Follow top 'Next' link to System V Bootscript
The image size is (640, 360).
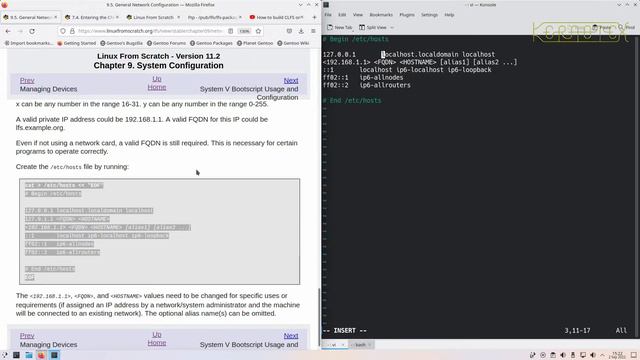291,80
